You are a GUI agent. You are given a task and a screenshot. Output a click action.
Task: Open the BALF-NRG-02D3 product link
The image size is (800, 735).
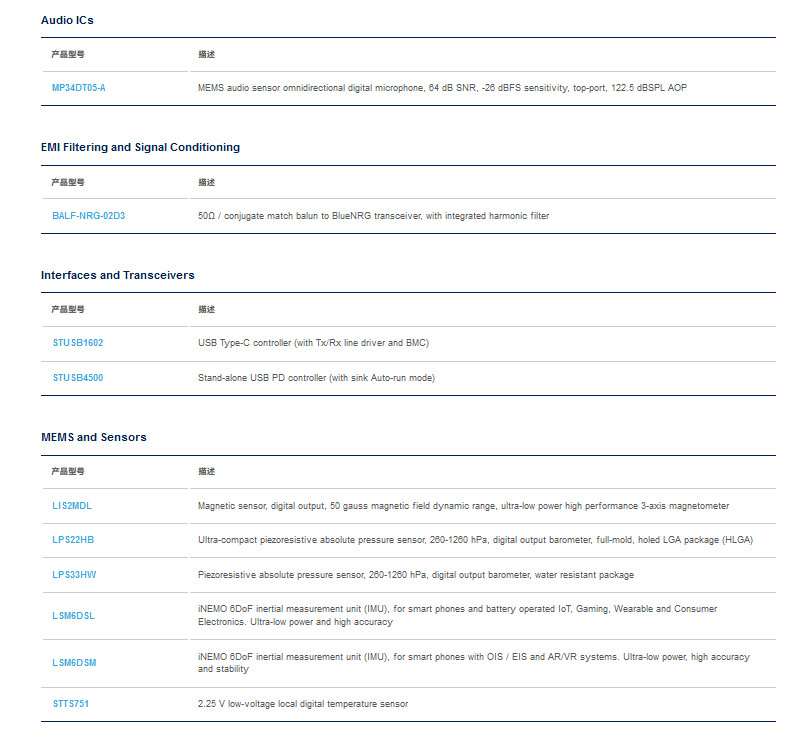point(89,216)
